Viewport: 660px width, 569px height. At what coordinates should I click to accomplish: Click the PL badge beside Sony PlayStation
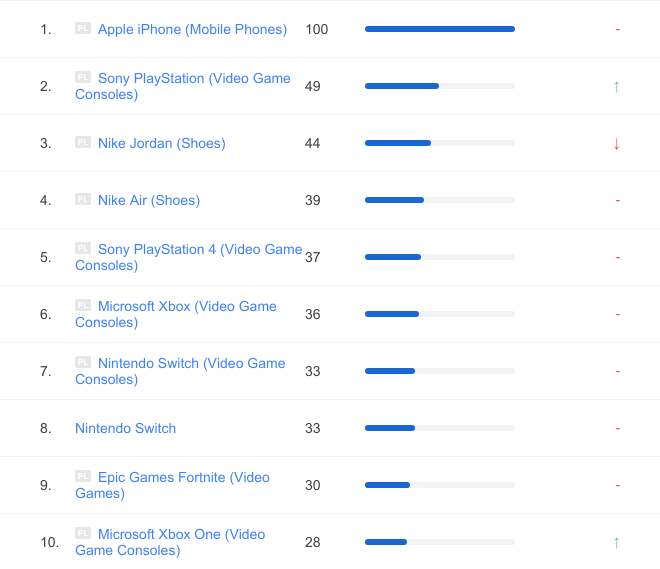pos(83,77)
